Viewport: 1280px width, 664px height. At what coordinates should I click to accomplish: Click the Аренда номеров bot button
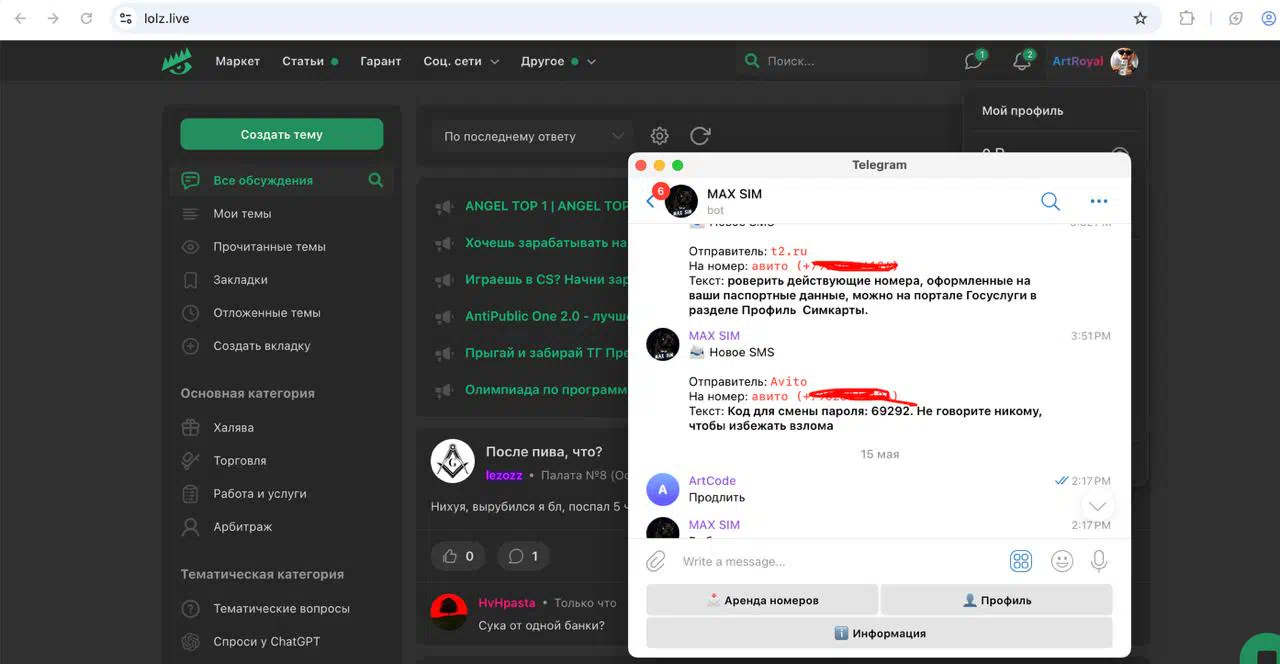point(762,600)
